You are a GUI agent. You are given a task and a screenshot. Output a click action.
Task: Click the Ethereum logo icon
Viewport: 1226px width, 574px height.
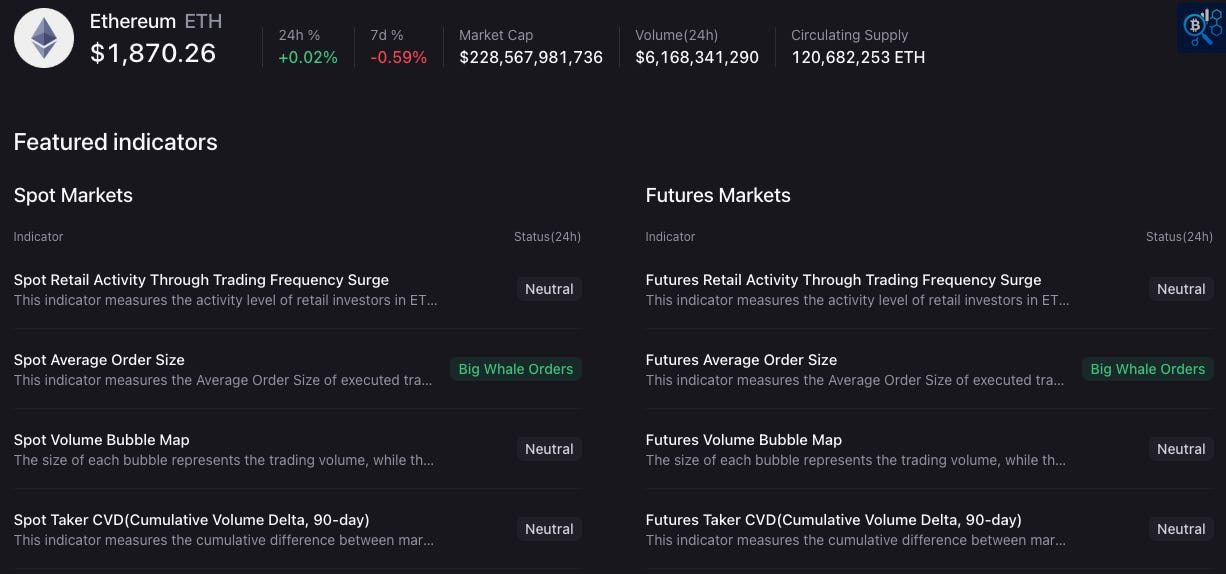click(44, 38)
